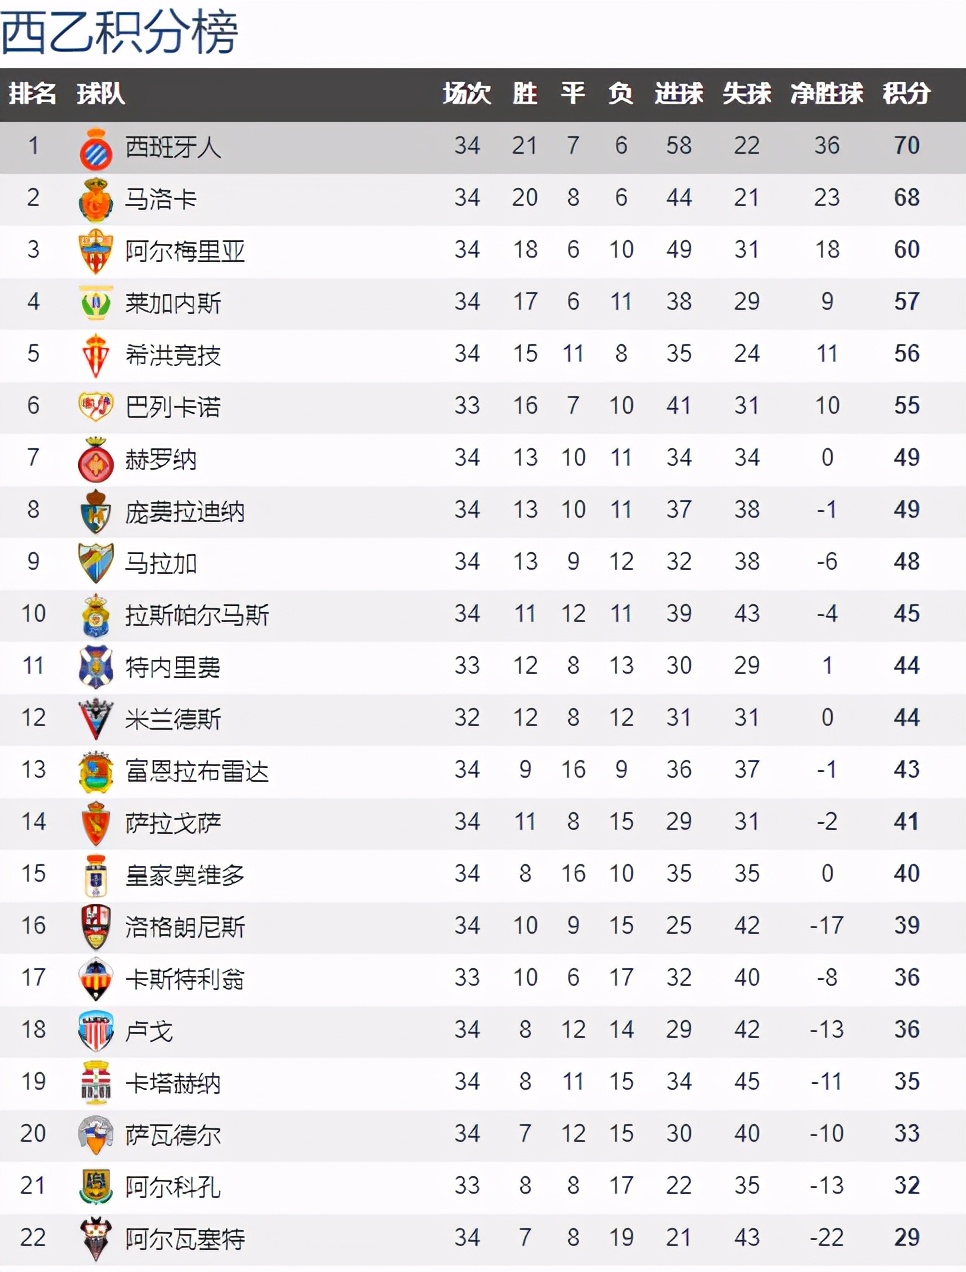Click the Girona club crest
This screenshot has width=966, height=1272.
(x=96, y=460)
